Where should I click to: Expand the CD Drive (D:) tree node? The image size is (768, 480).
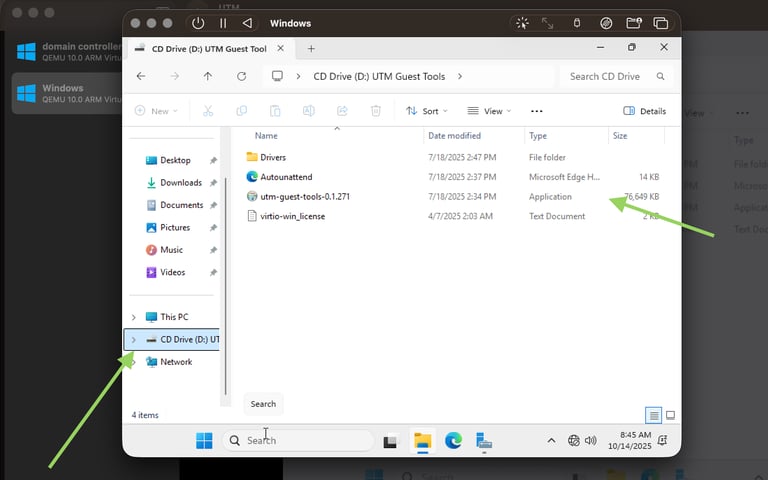pyautogui.click(x=134, y=339)
